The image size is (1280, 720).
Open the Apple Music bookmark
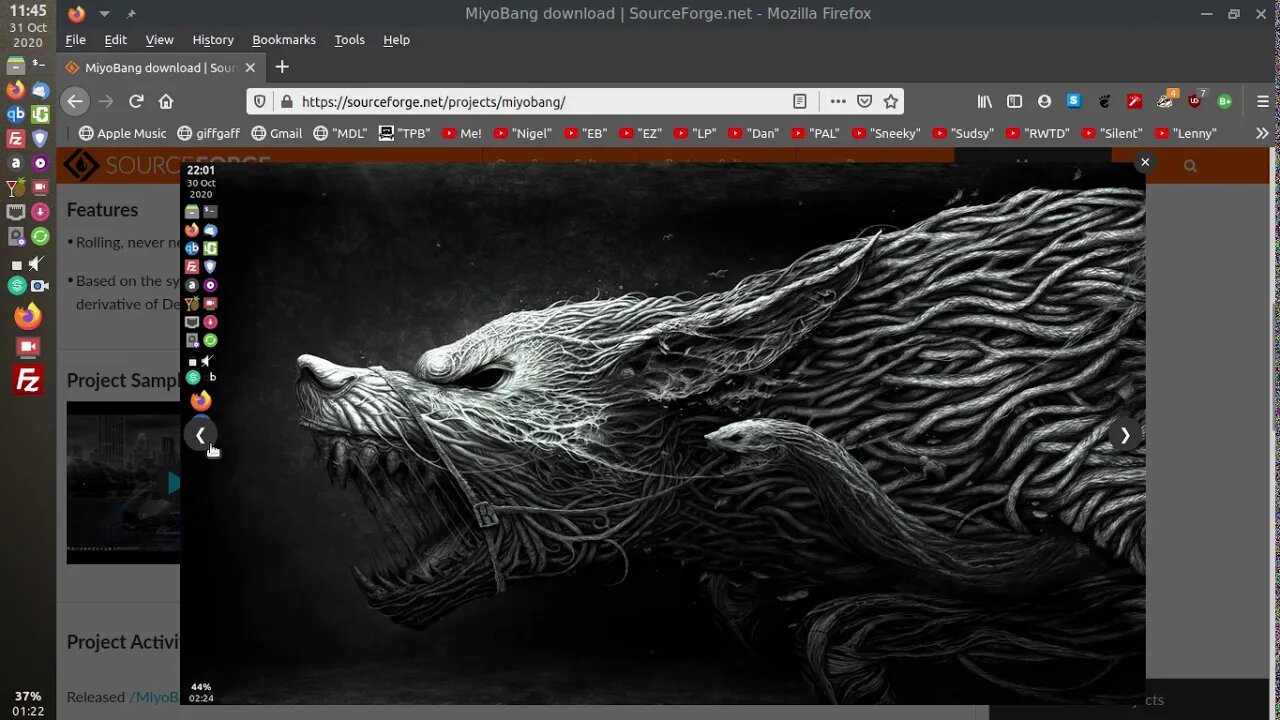pyautogui.click(x=123, y=133)
